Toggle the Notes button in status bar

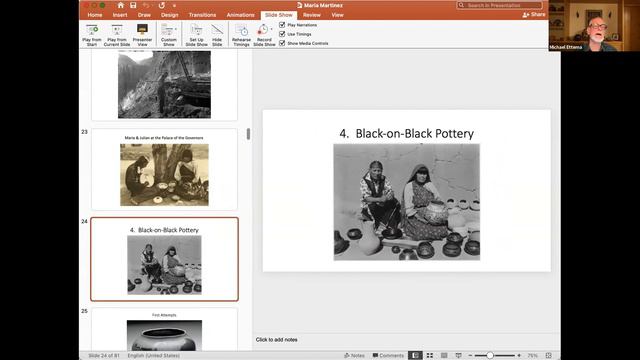click(x=354, y=356)
